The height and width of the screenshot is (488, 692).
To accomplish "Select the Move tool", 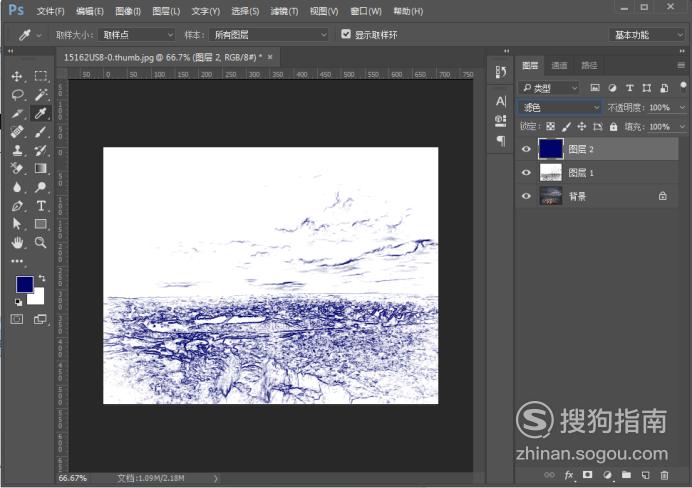I will click(x=17, y=76).
